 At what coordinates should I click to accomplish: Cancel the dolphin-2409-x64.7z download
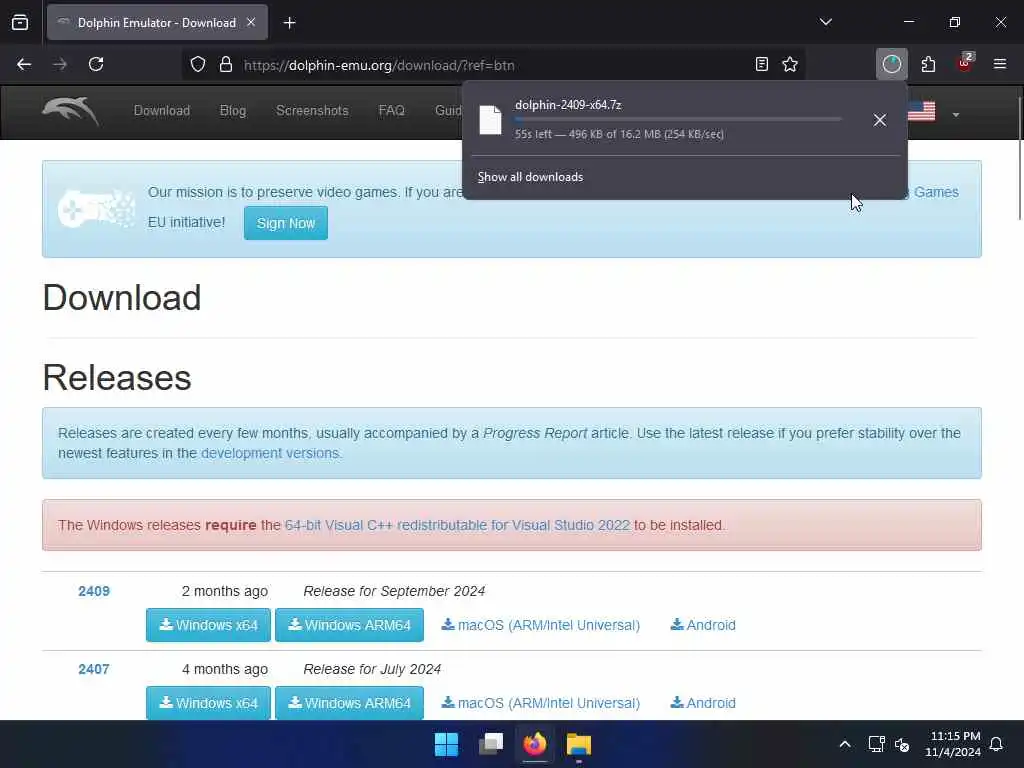coord(880,120)
